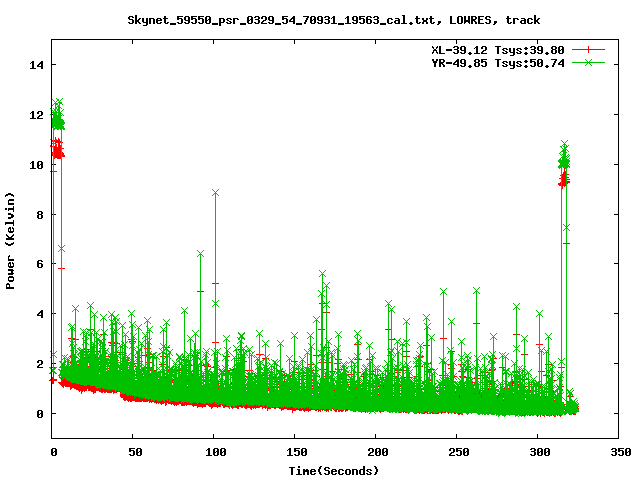This screenshot has height=480, width=640.
Task: Click x-axis tick label 50
Action: (x=135, y=452)
